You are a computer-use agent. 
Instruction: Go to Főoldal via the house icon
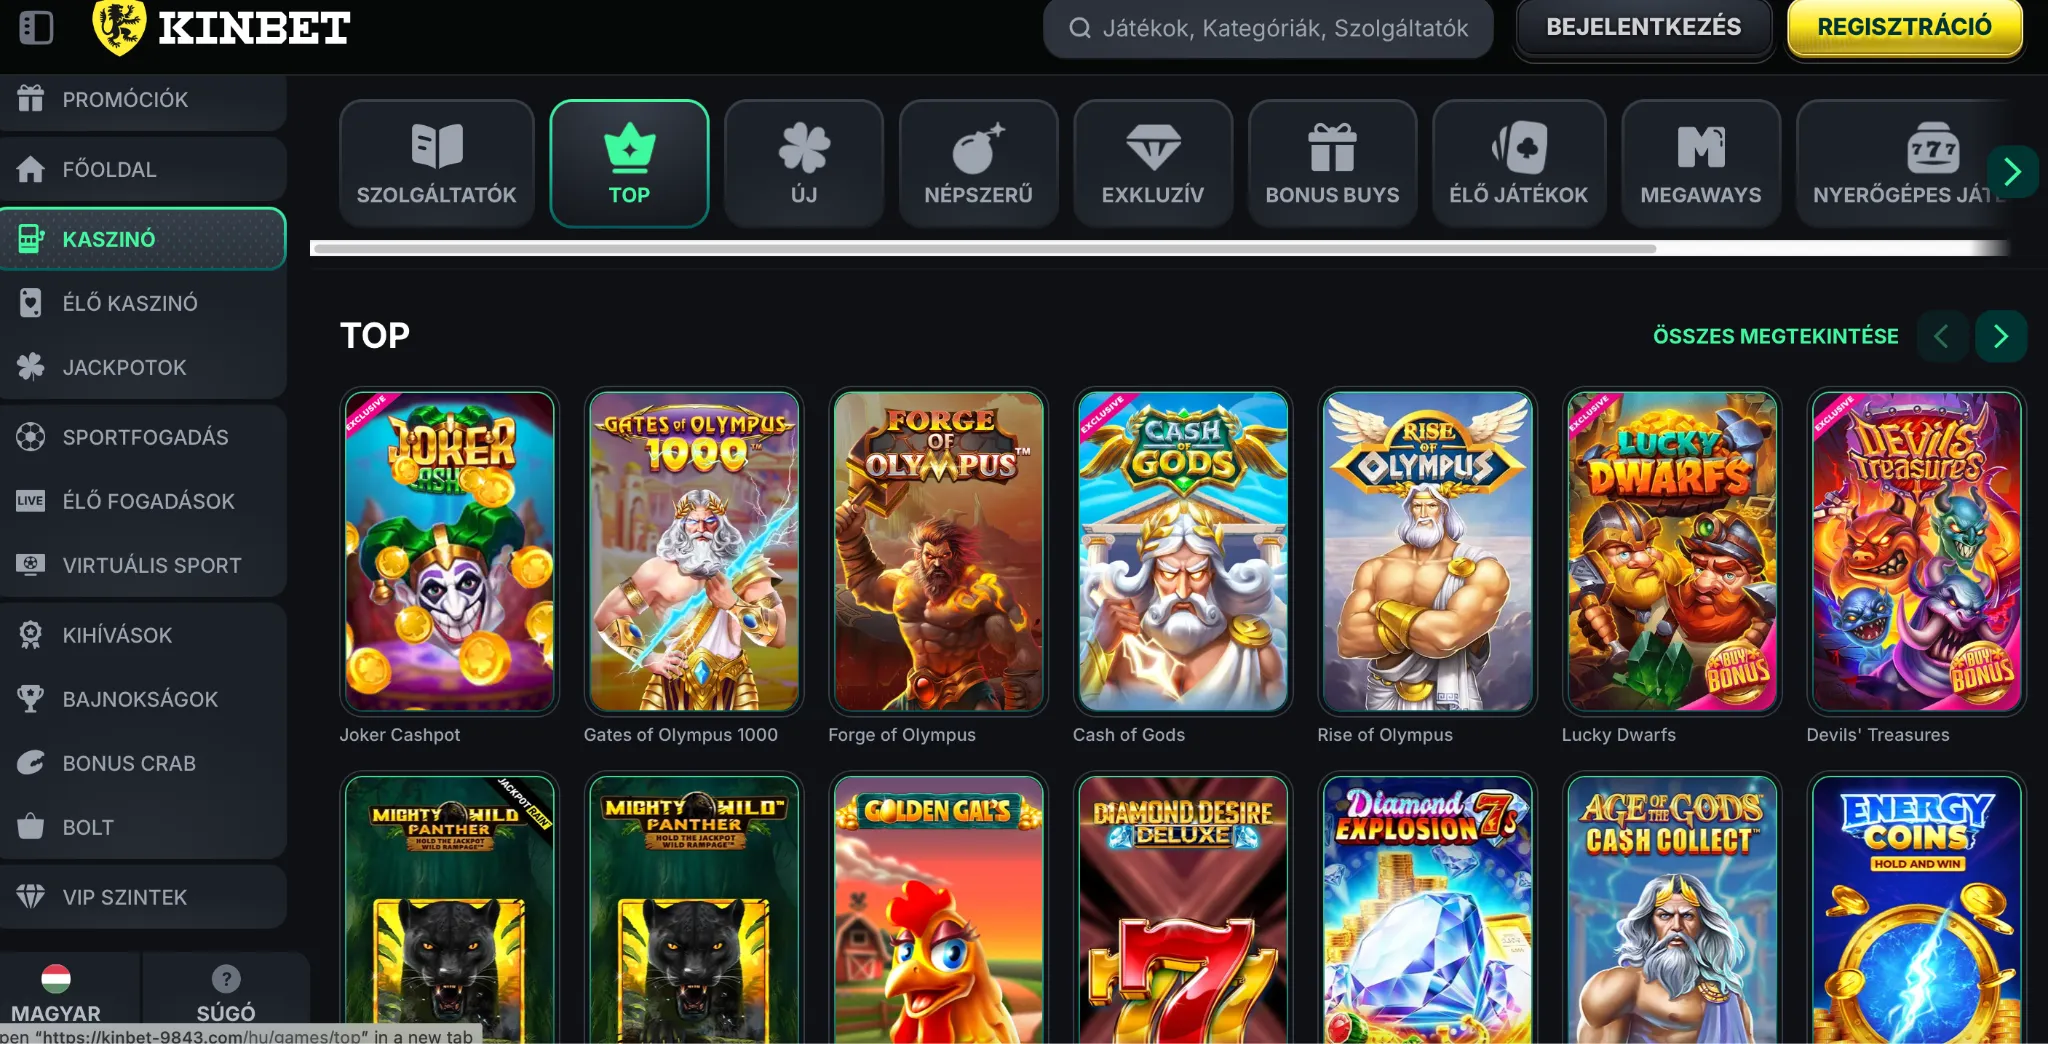(x=30, y=169)
